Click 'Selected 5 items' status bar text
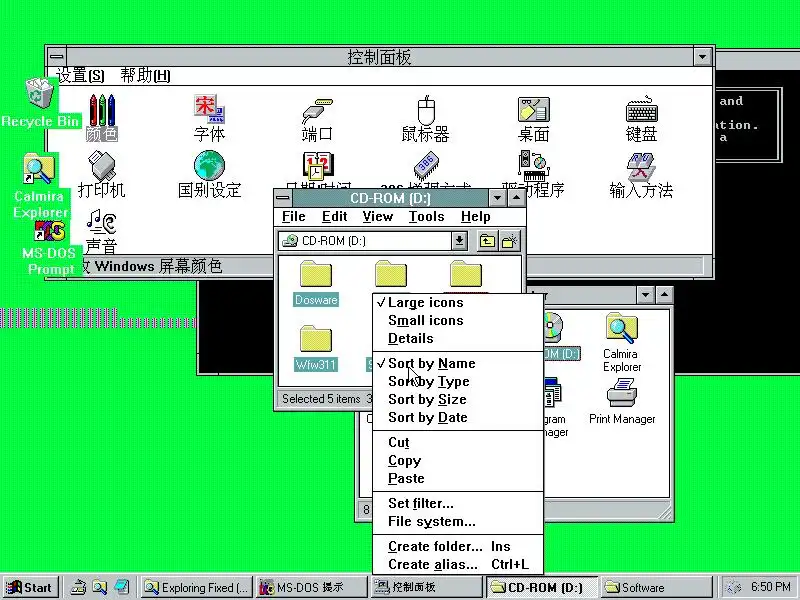The image size is (800, 600). 321,399
